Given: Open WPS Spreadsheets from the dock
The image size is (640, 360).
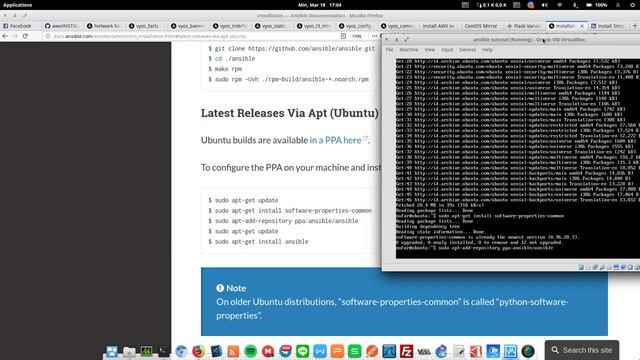Looking at the screenshot, I should click(354, 351).
